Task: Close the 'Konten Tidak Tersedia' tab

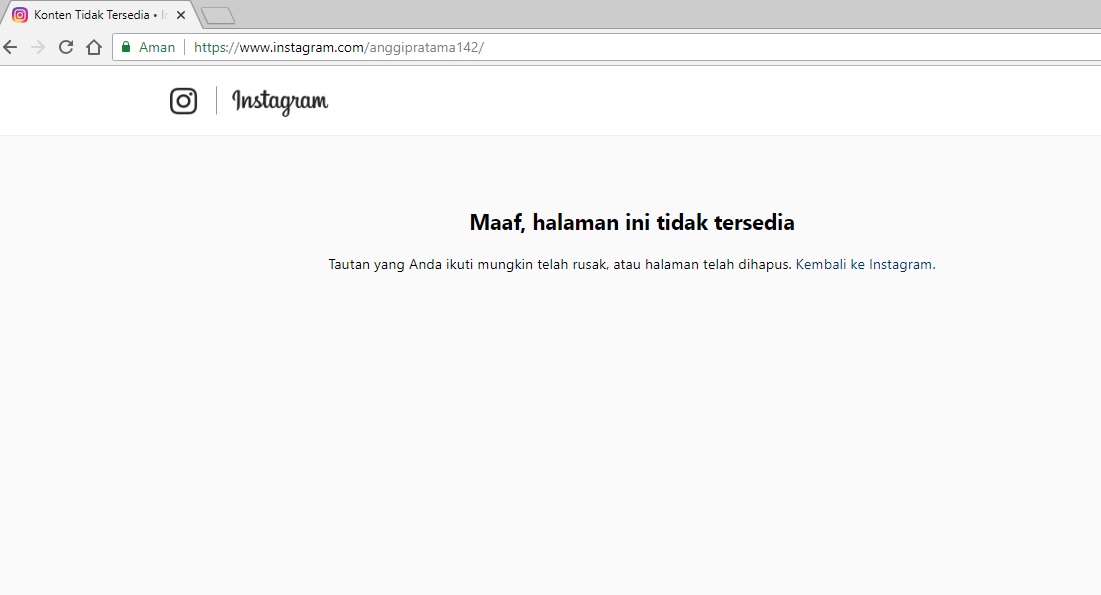Action: pos(180,15)
